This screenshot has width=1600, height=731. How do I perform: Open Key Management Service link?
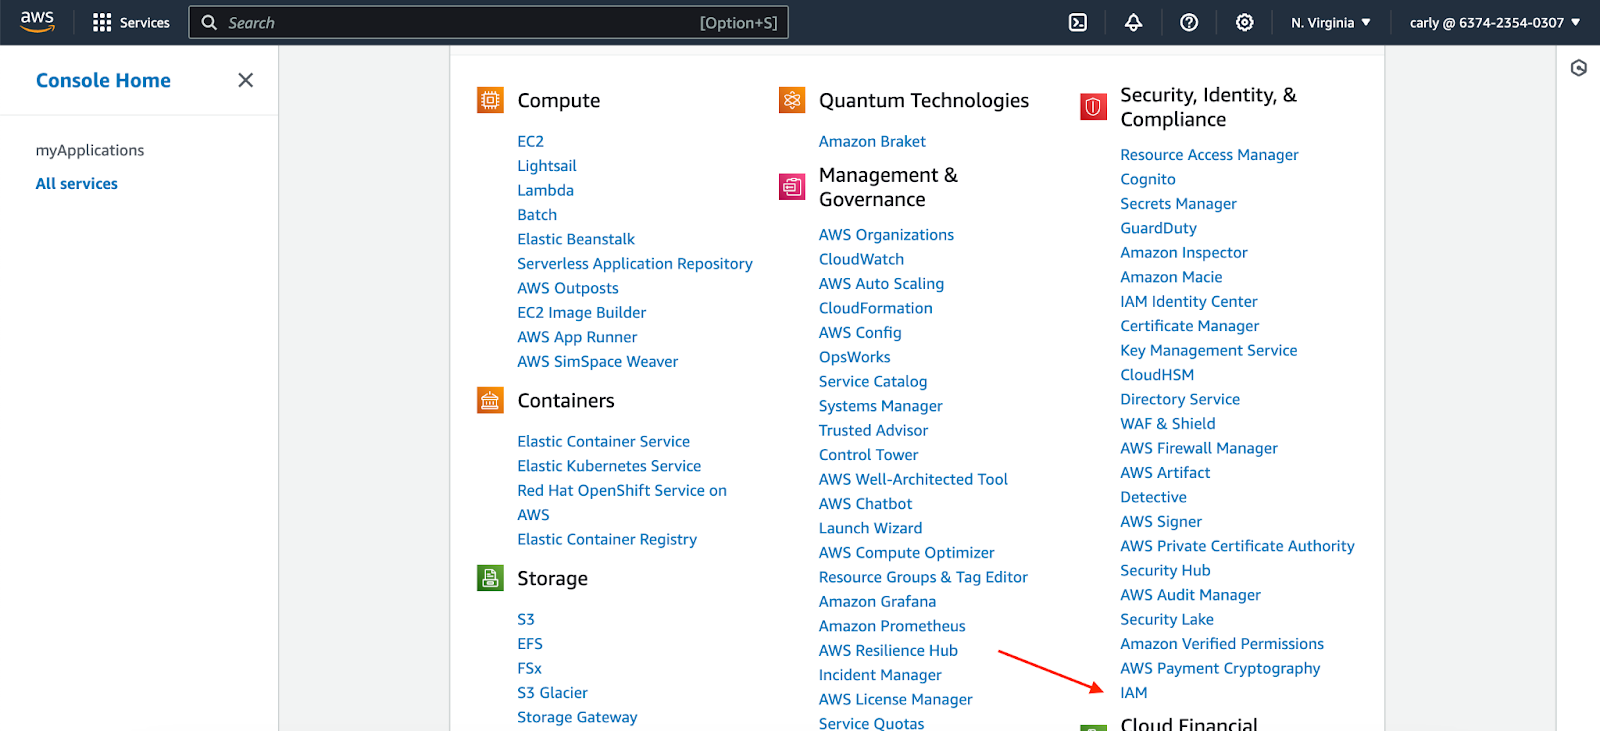tap(1209, 351)
